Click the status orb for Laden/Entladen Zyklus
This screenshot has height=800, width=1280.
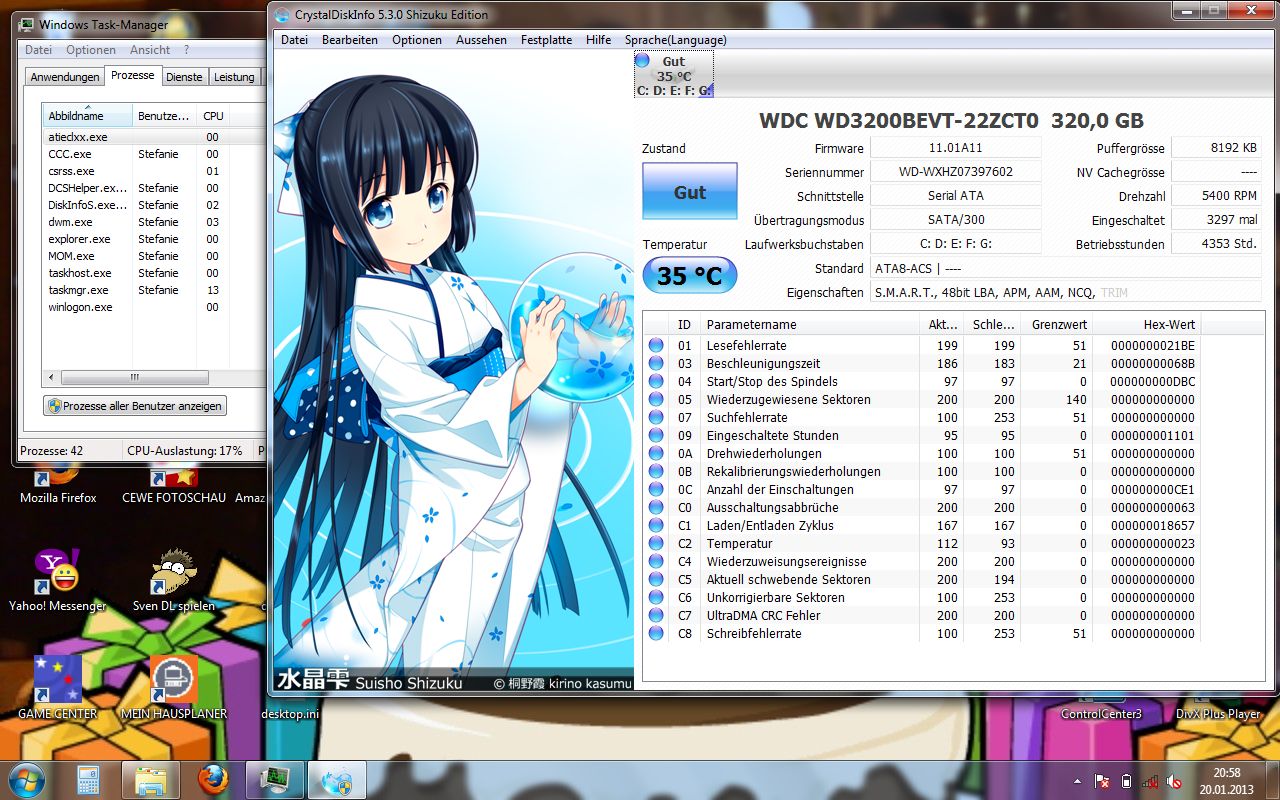656,525
